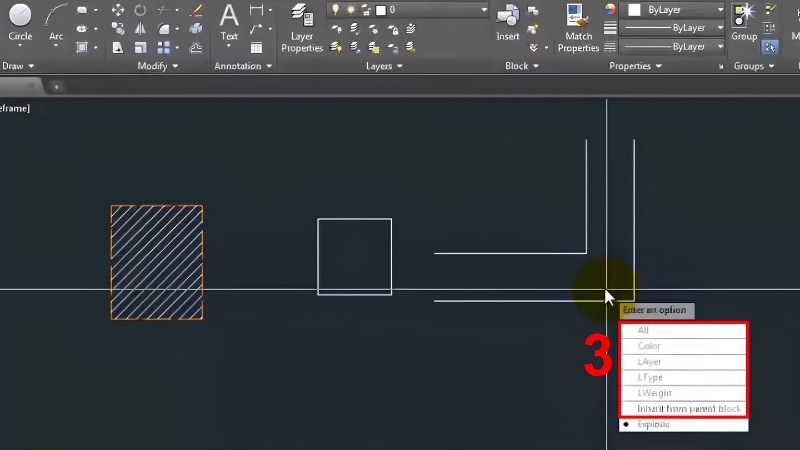This screenshot has height=450, width=800.
Task: Choose LType from the option menu
Action: click(684, 378)
